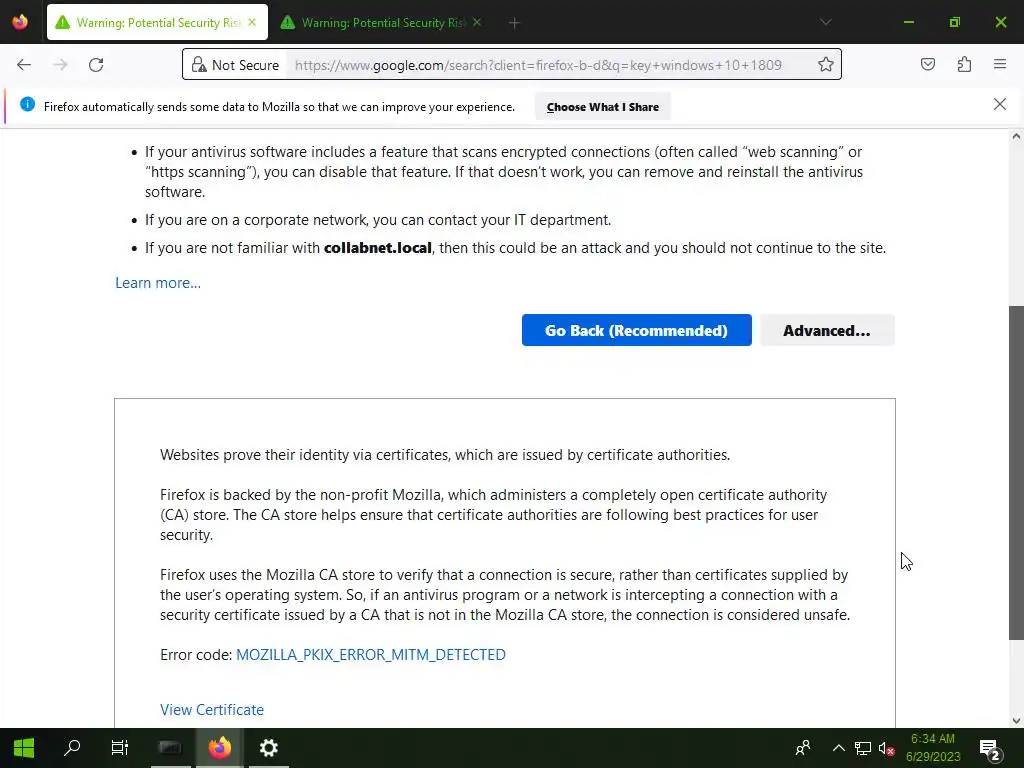
Task: Select the first Warning: Potential Security Risk tab
Action: click(x=157, y=23)
